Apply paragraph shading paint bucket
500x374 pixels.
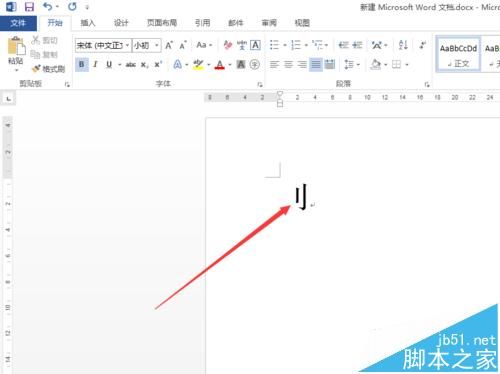point(375,64)
